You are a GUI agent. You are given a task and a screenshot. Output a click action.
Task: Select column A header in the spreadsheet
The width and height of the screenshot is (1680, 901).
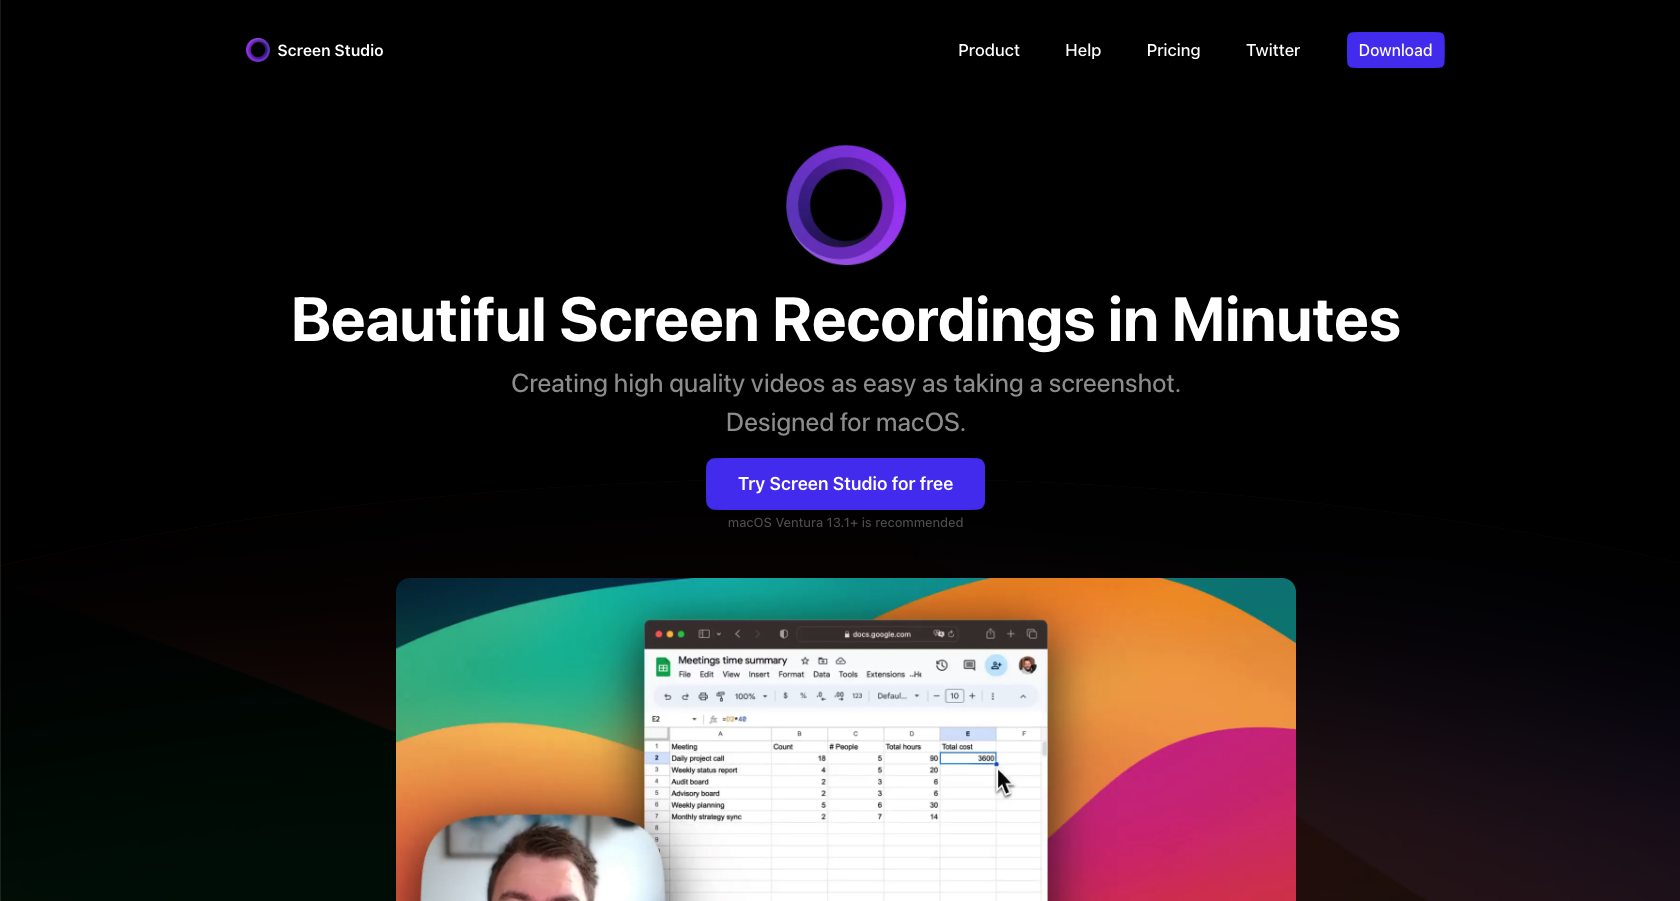point(720,734)
